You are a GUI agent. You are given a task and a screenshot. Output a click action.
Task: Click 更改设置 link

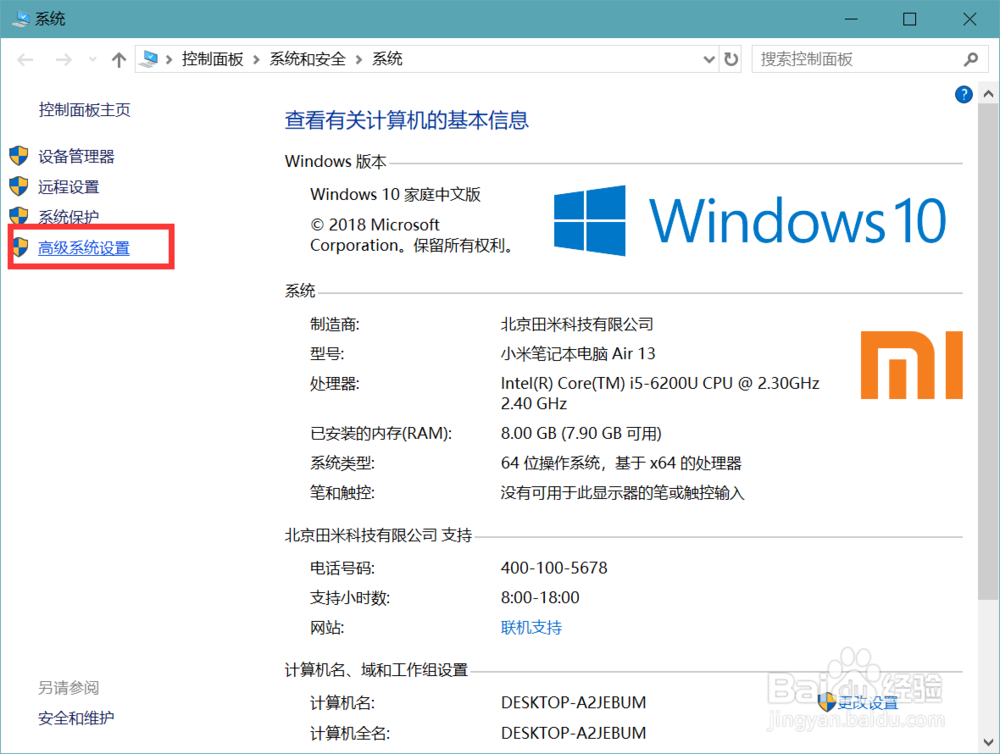tap(867, 703)
